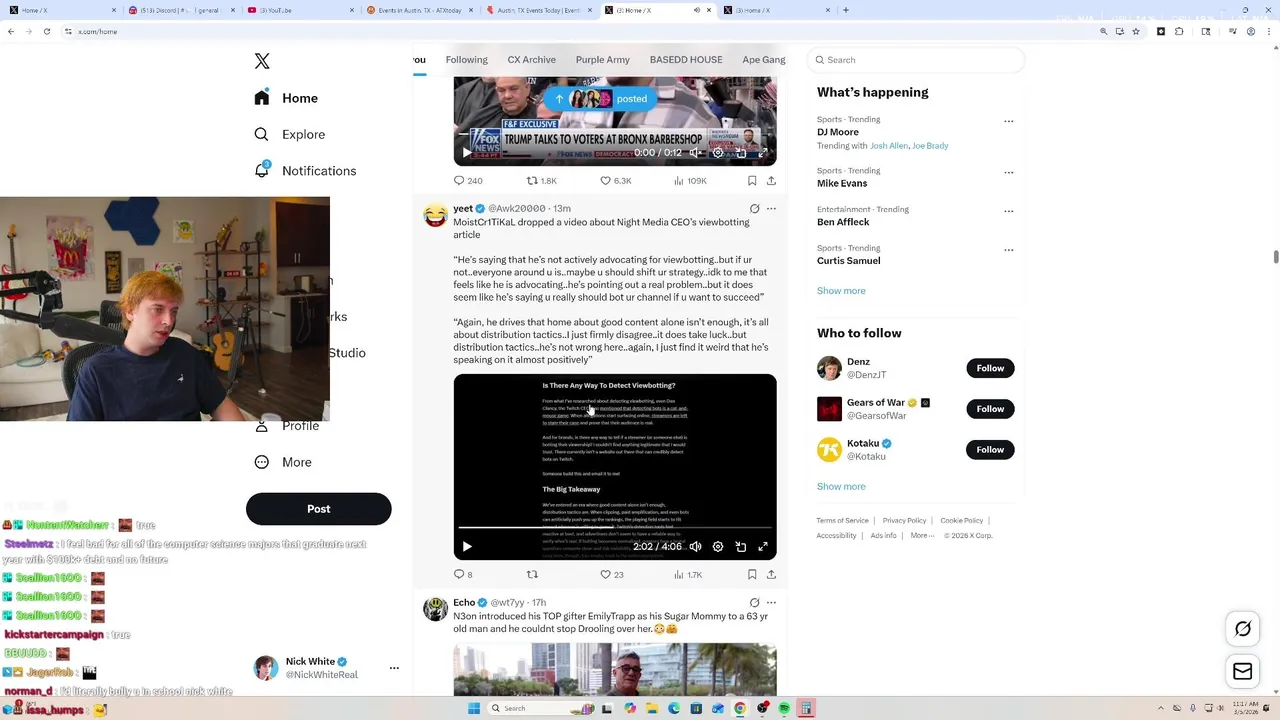The height and width of the screenshot is (720, 1280).
Task: Open Spotify from the taskbar
Action: (x=784, y=708)
